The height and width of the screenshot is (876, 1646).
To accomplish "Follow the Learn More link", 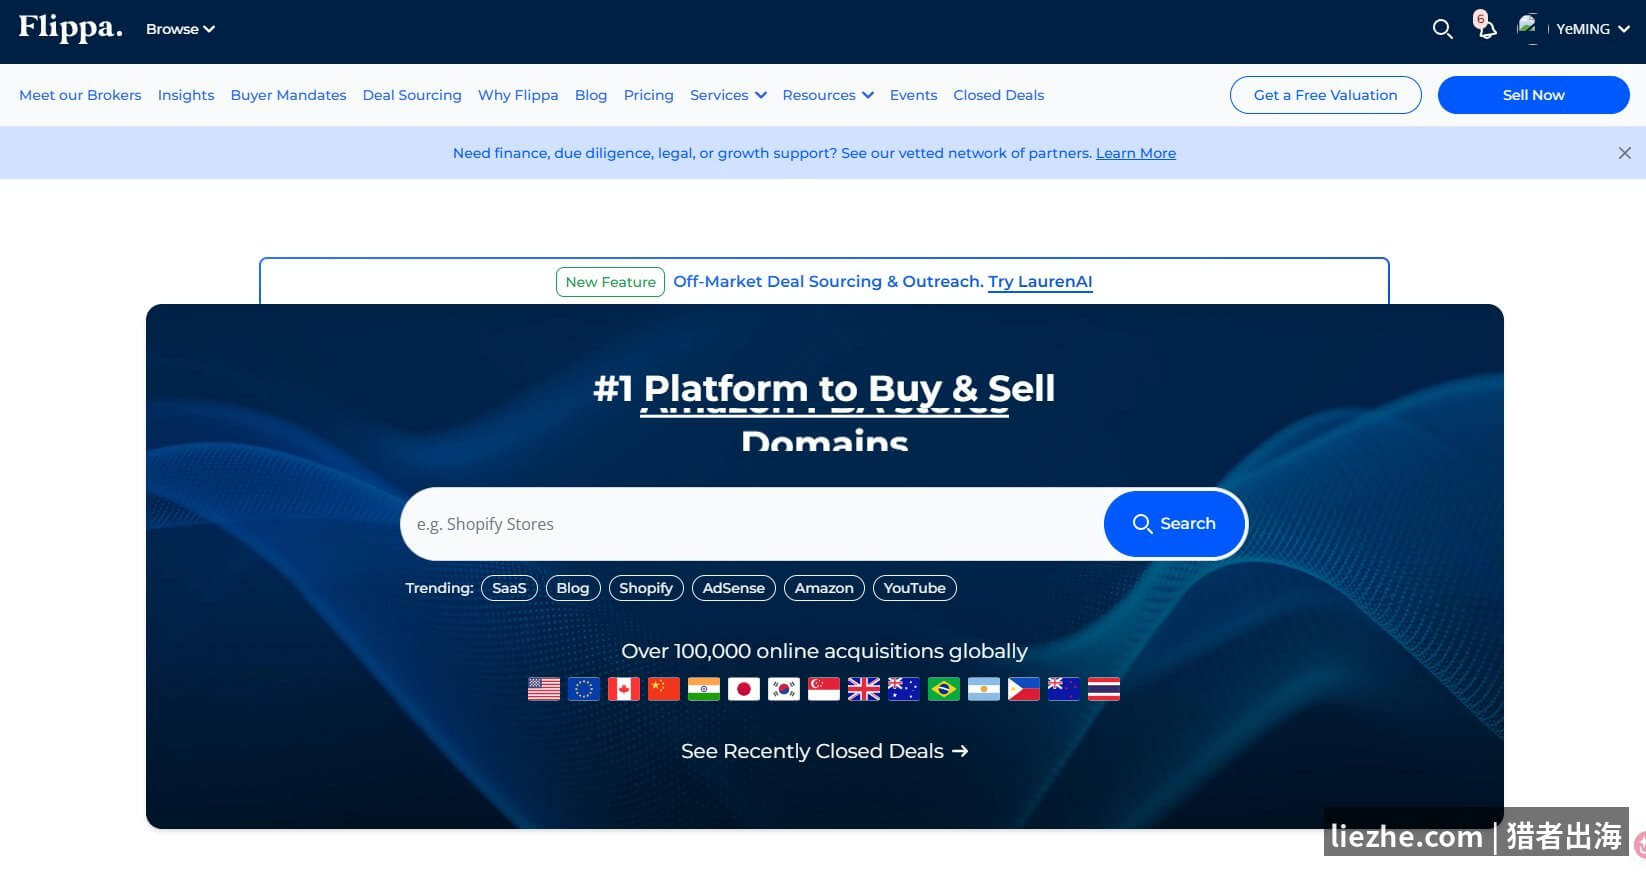I will point(1136,153).
